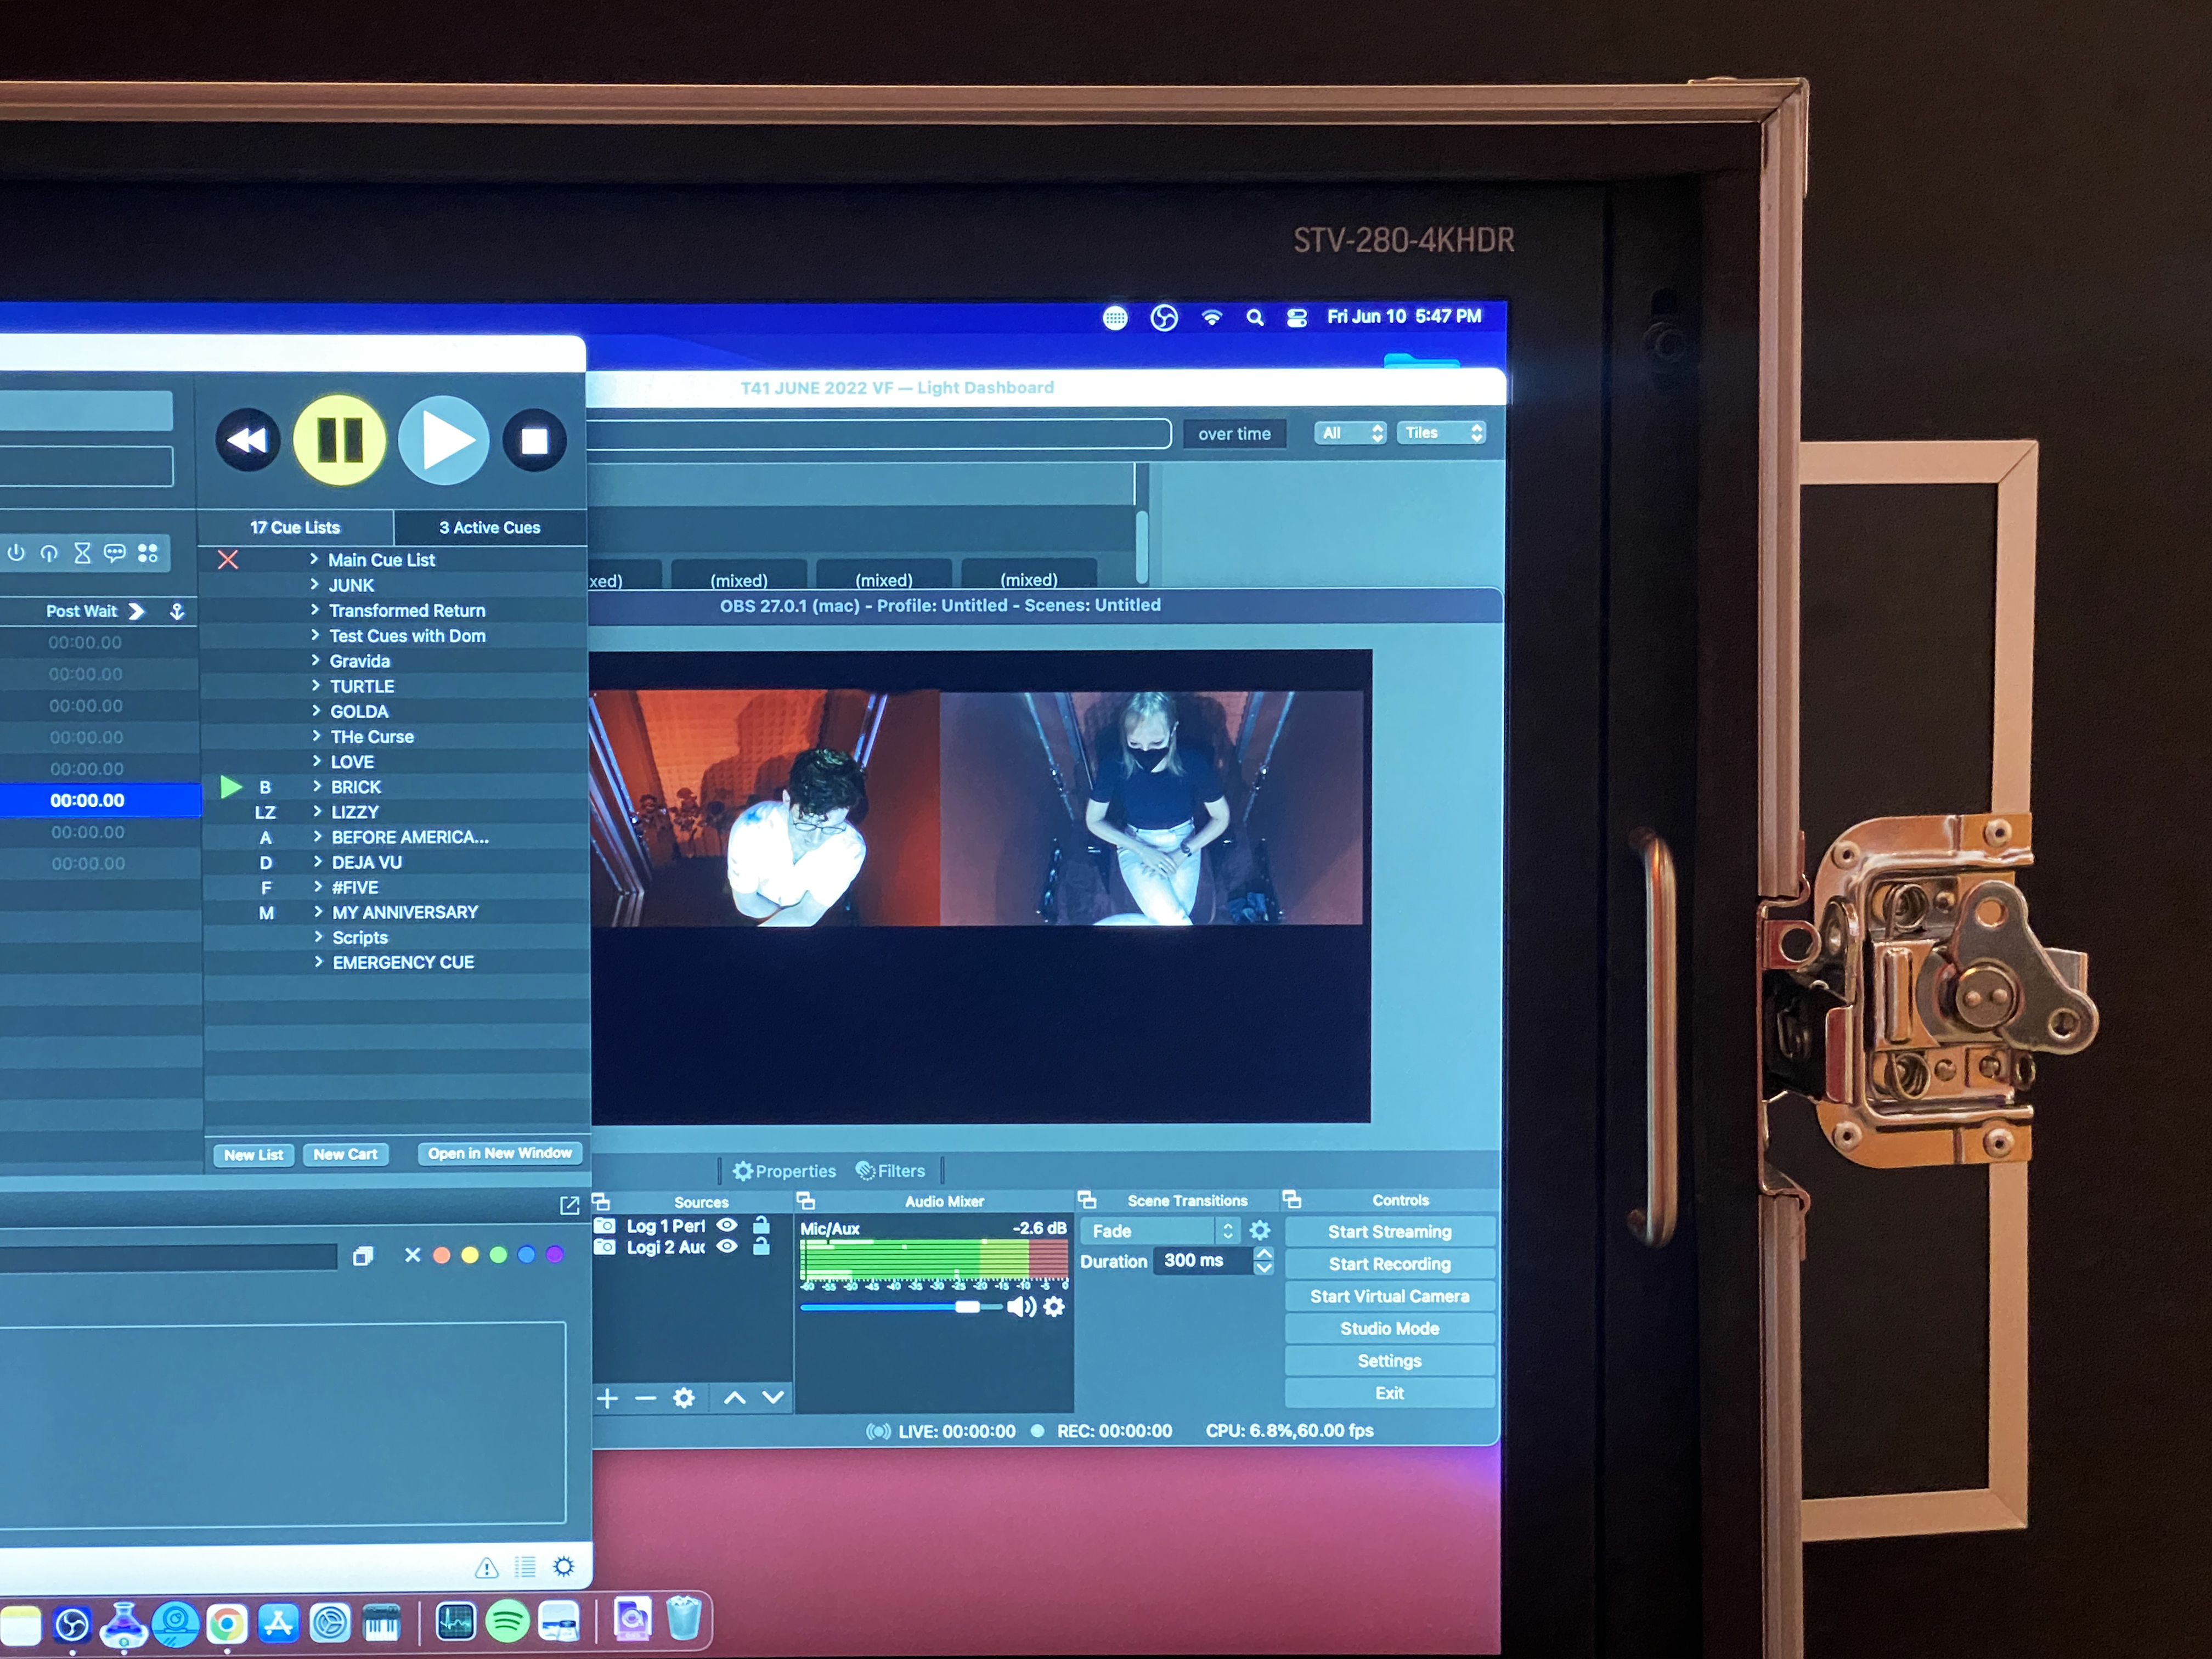This screenshot has height=1659, width=2212.
Task: Click the black stop button
Action: coord(534,440)
